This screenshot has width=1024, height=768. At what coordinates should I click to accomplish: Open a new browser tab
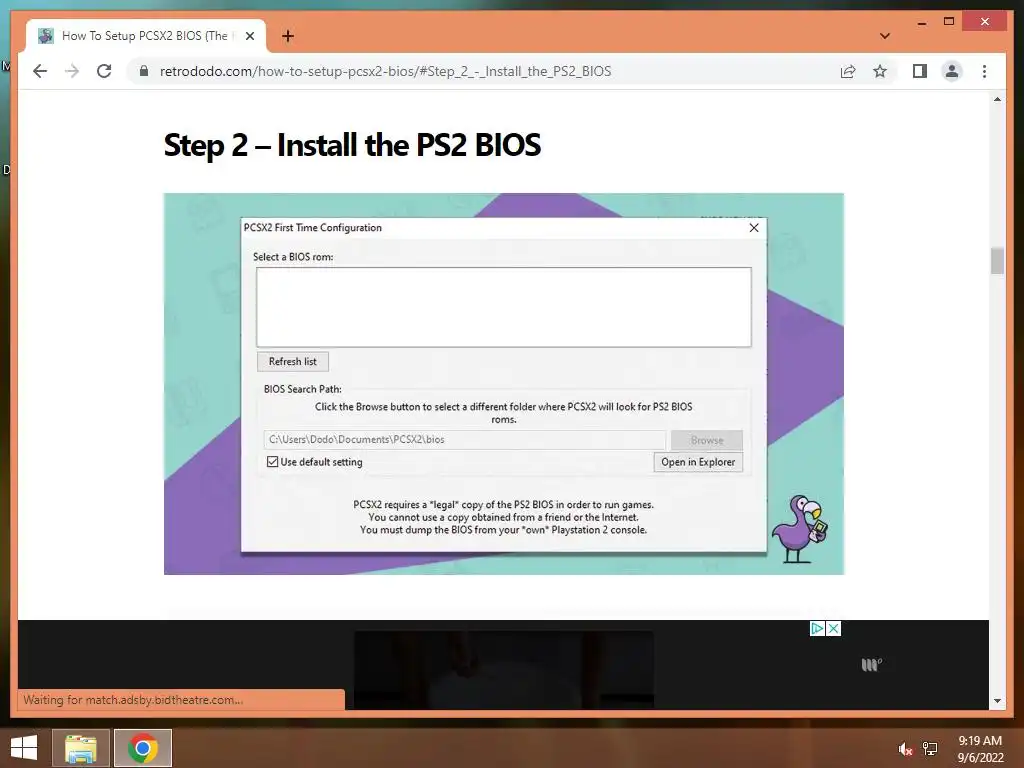point(287,36)
